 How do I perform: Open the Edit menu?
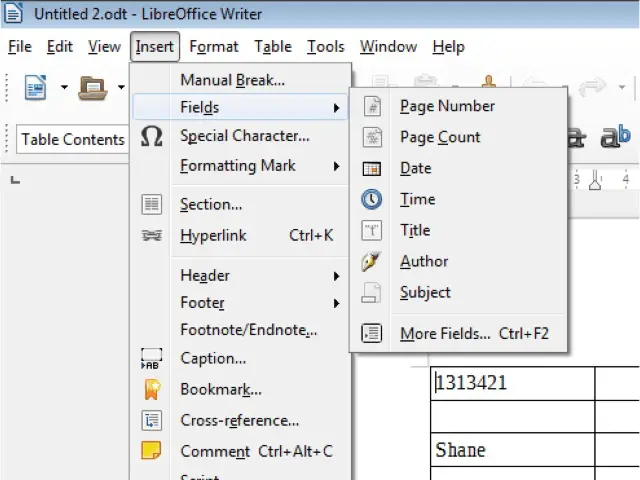pyautogui.click(x=60, y=47)
